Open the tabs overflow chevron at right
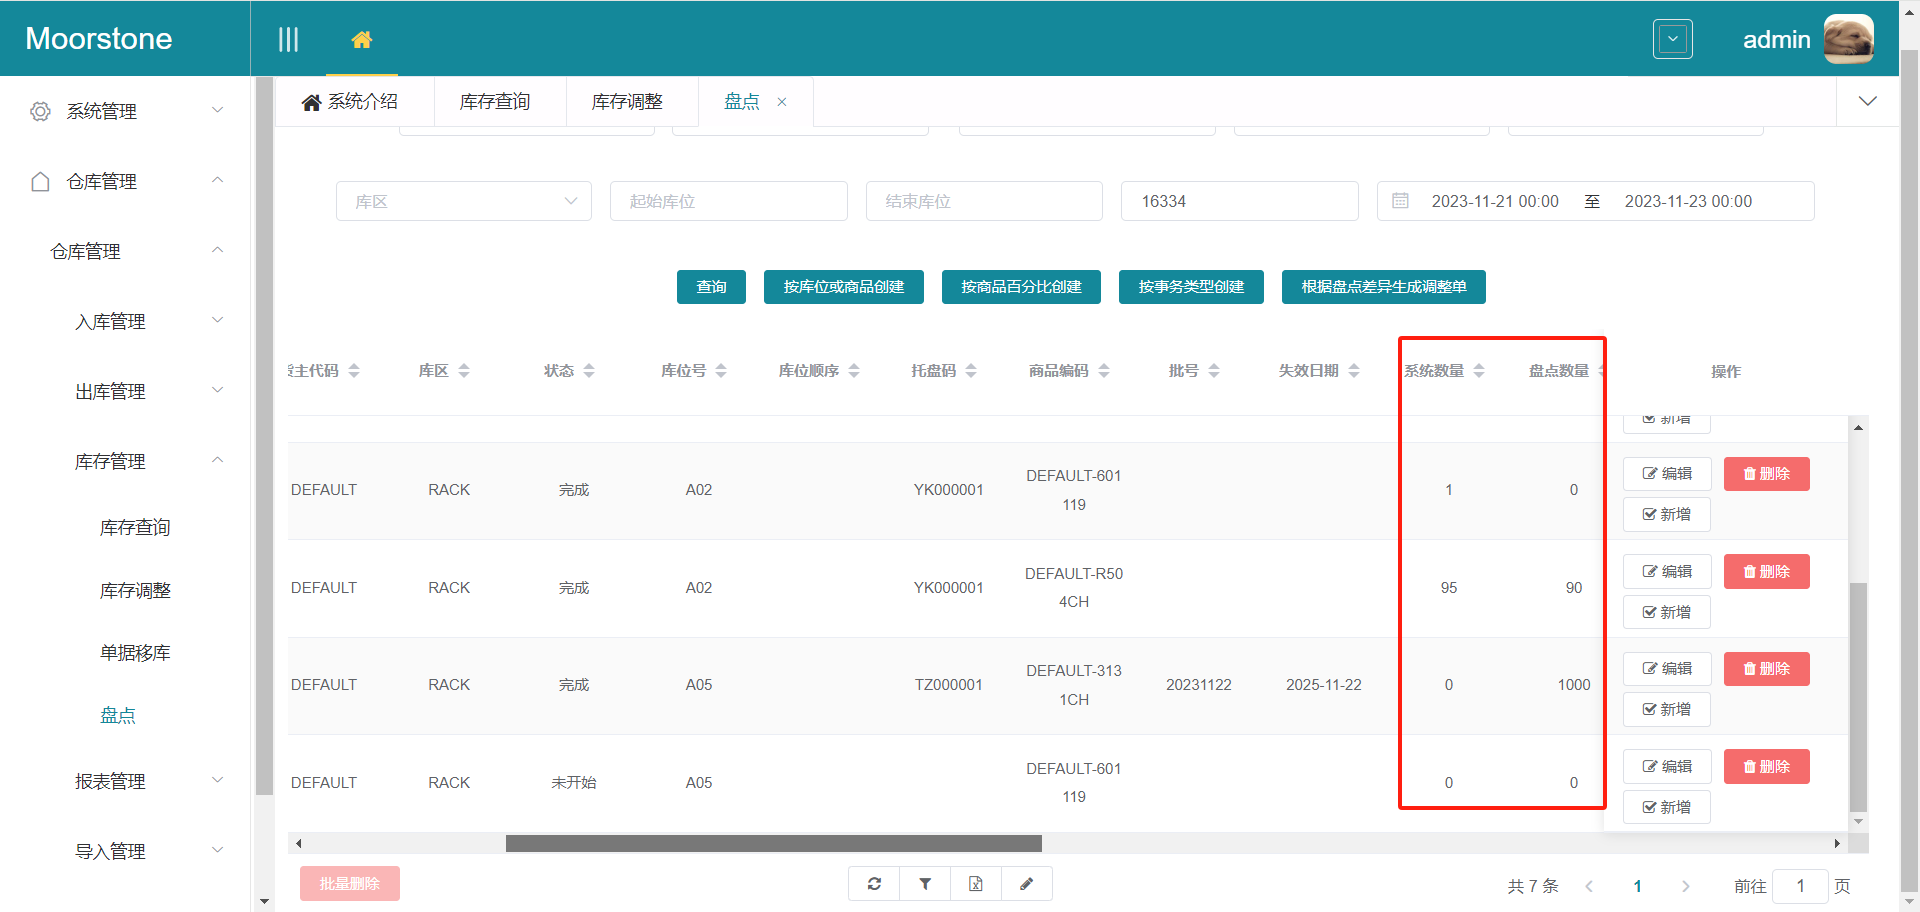Screen dimensions: 1920x912 (x=1867, y=101)
